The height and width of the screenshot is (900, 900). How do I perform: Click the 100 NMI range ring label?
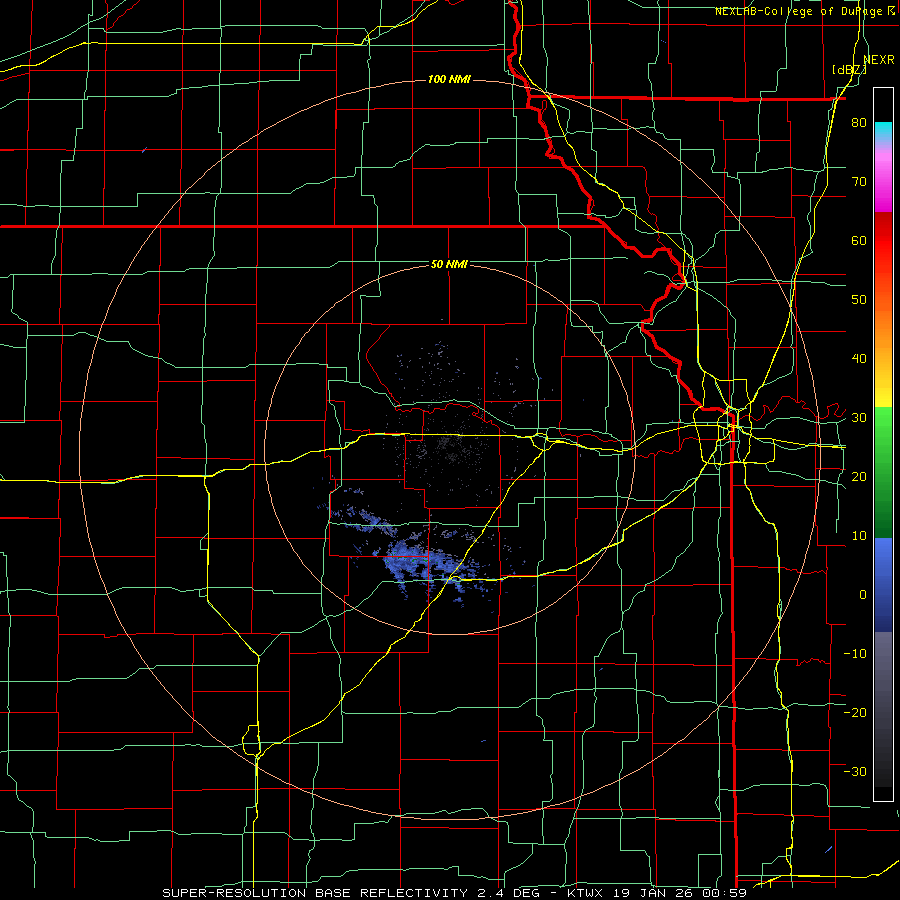(x=449, y=79)
